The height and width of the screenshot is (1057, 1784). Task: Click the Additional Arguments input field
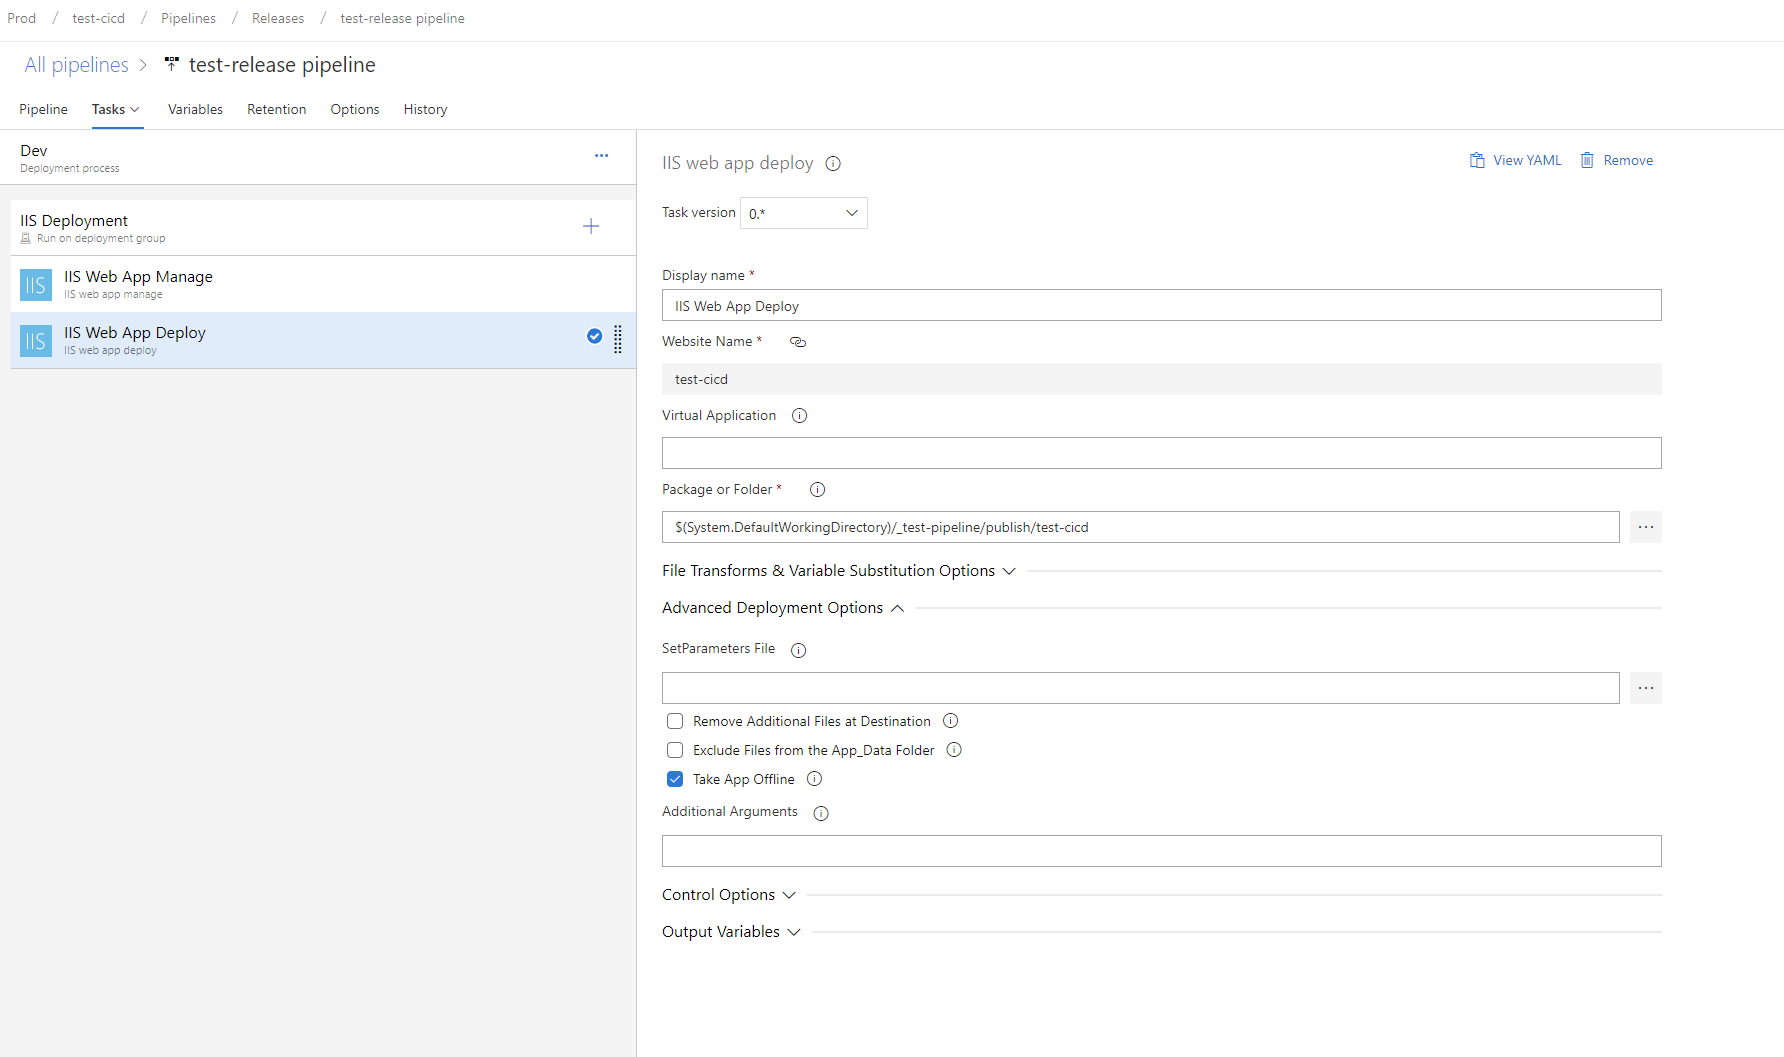(x=1162, y=851)
